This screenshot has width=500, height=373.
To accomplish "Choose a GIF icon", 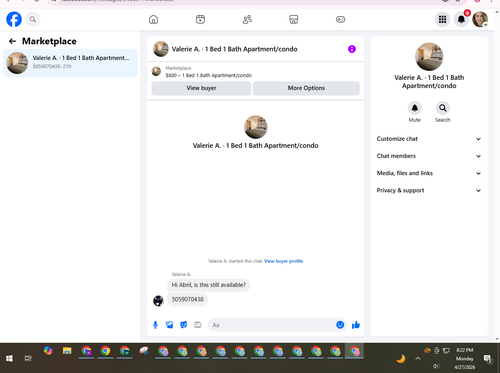I will (198, 325).
